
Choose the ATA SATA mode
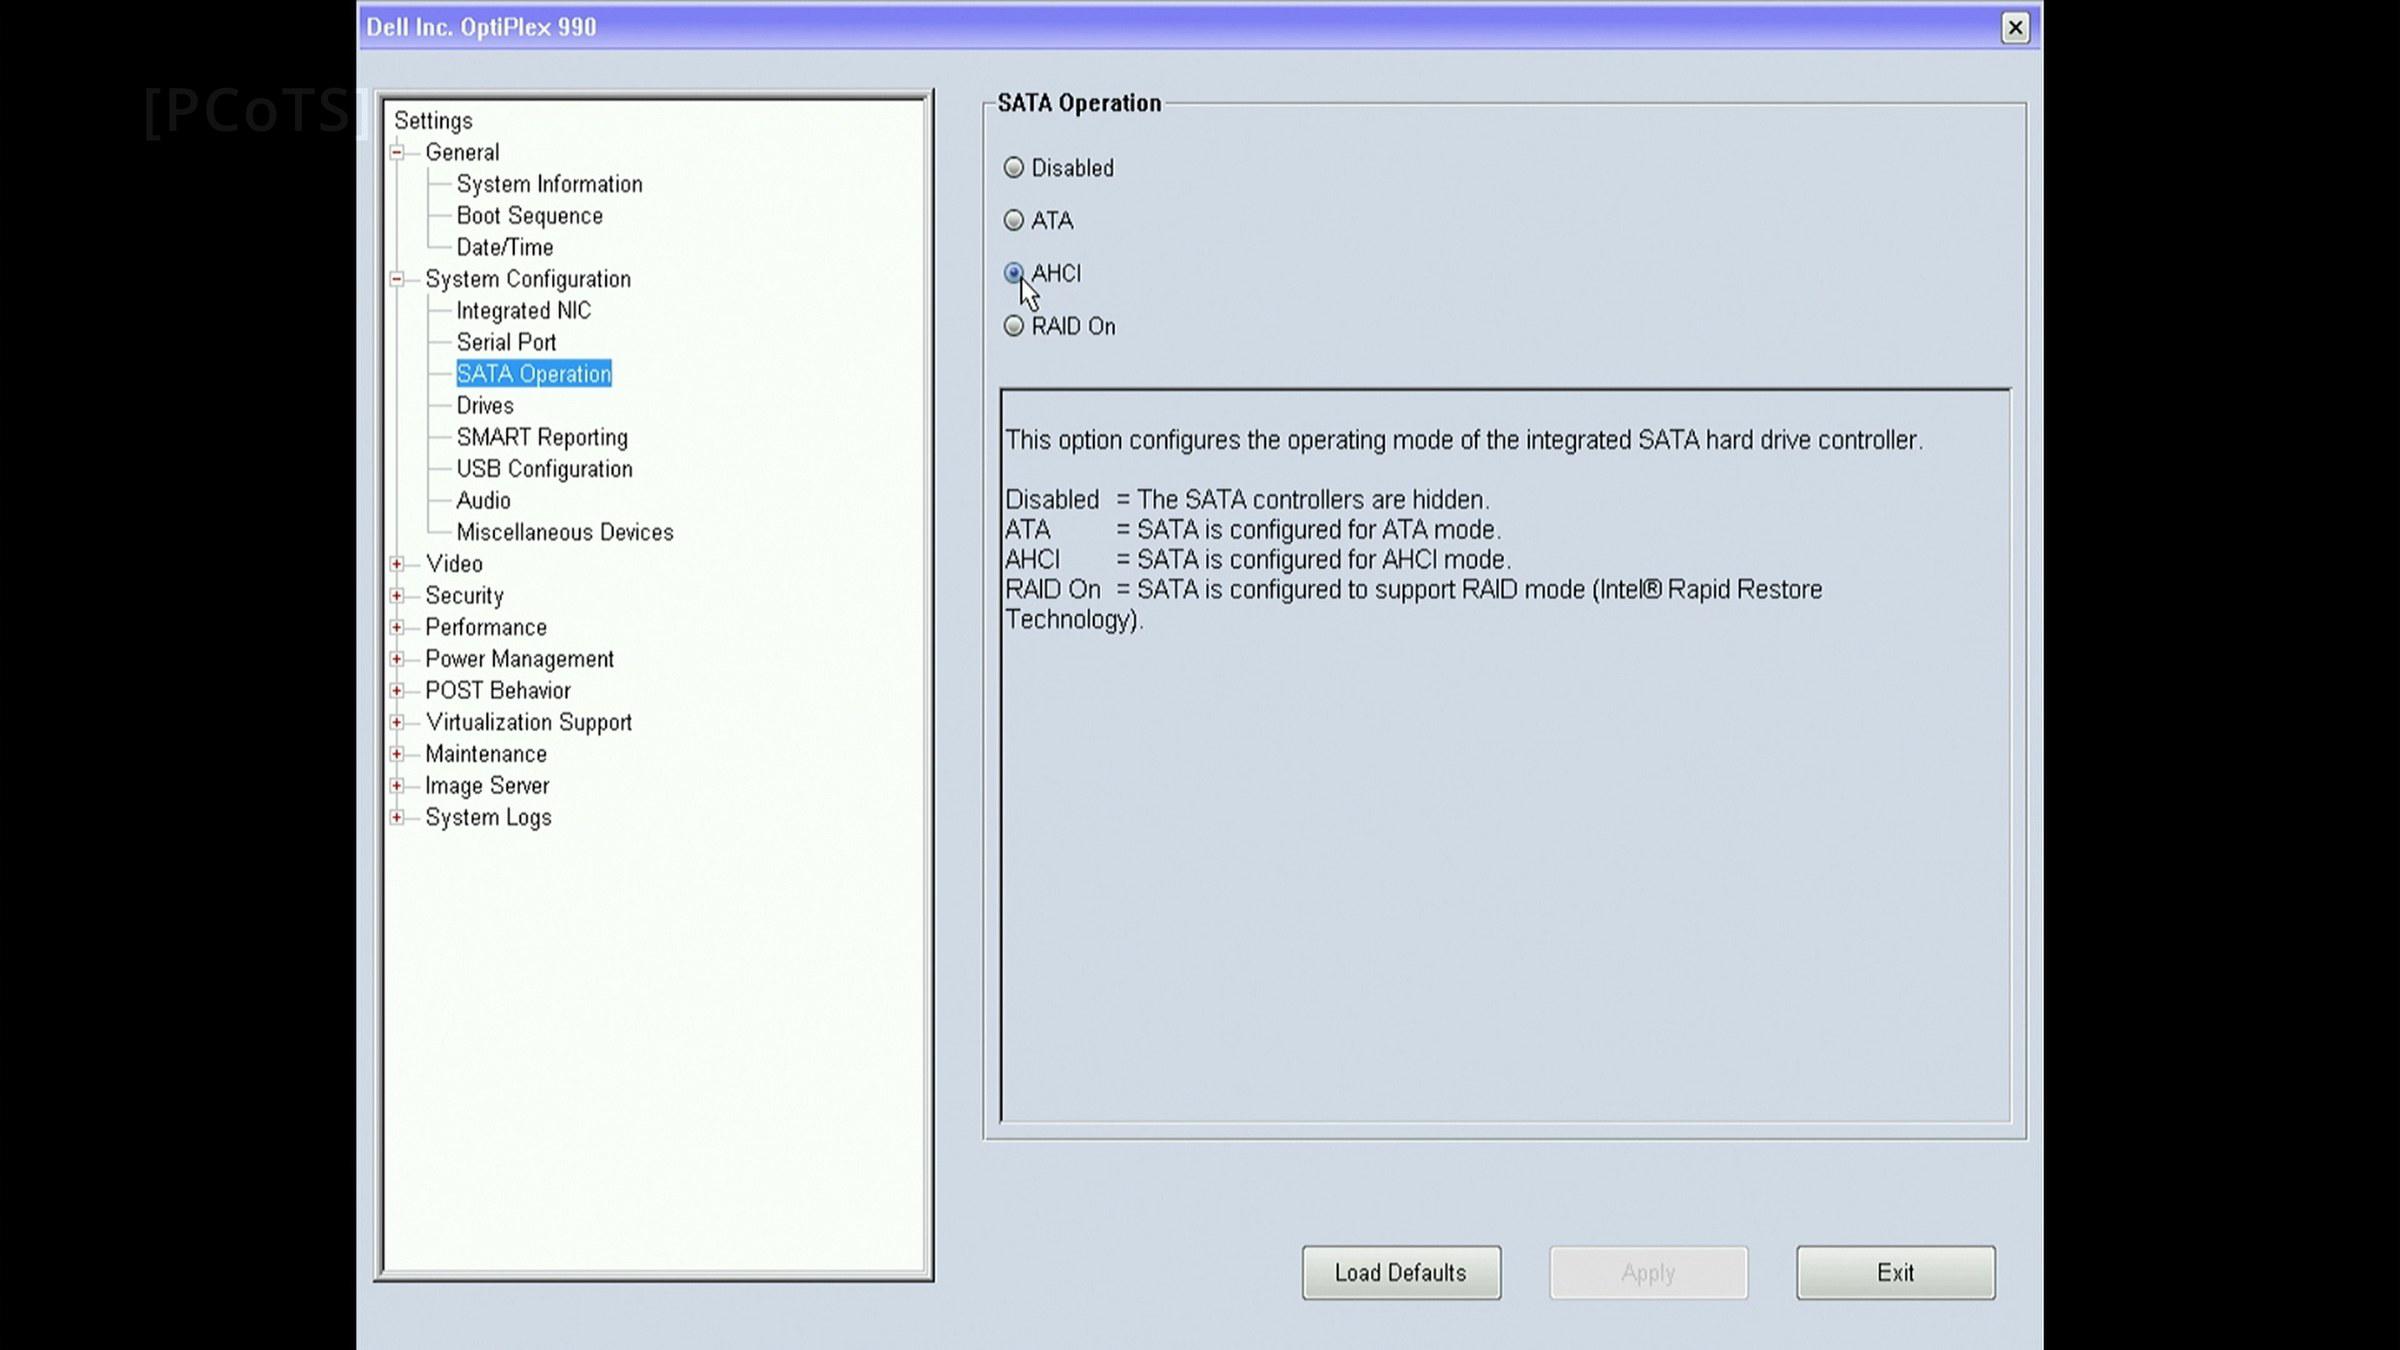pyautogui.click(x=1014, y=220)
